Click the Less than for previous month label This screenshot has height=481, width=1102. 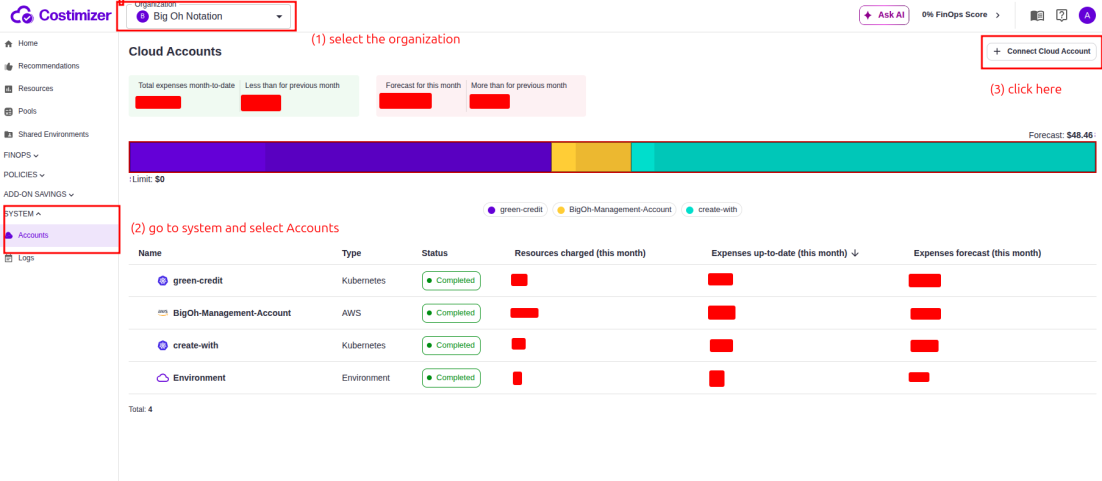click(x=292, y=85)
